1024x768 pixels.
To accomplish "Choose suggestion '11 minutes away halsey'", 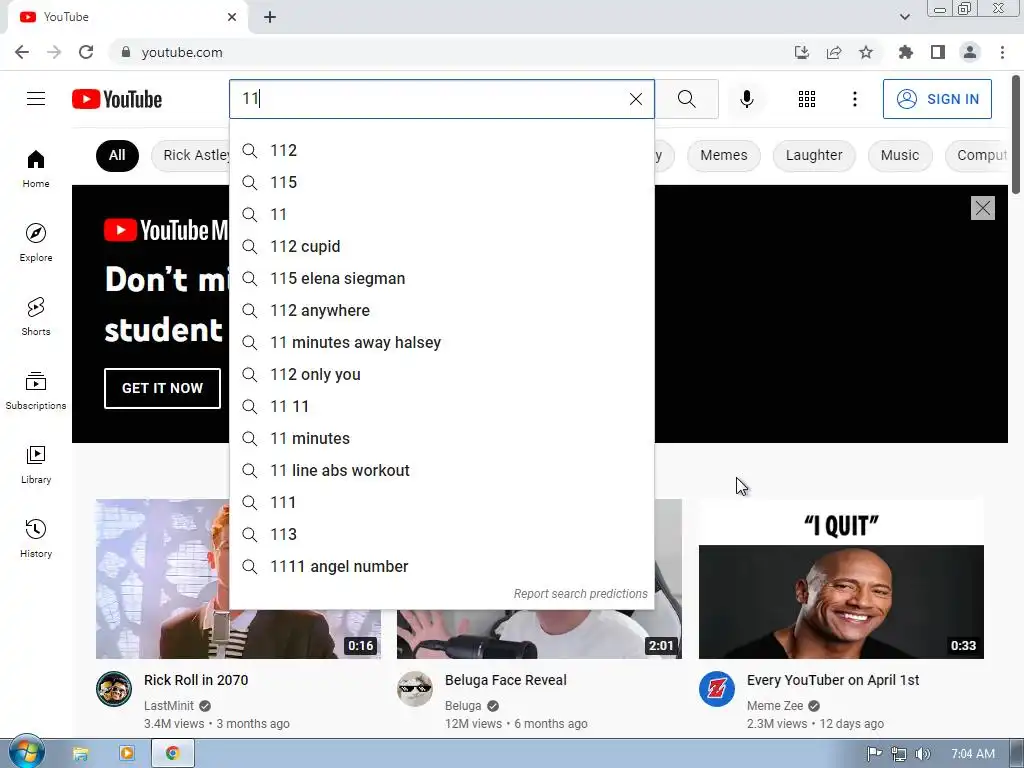I will pos(441,342).
